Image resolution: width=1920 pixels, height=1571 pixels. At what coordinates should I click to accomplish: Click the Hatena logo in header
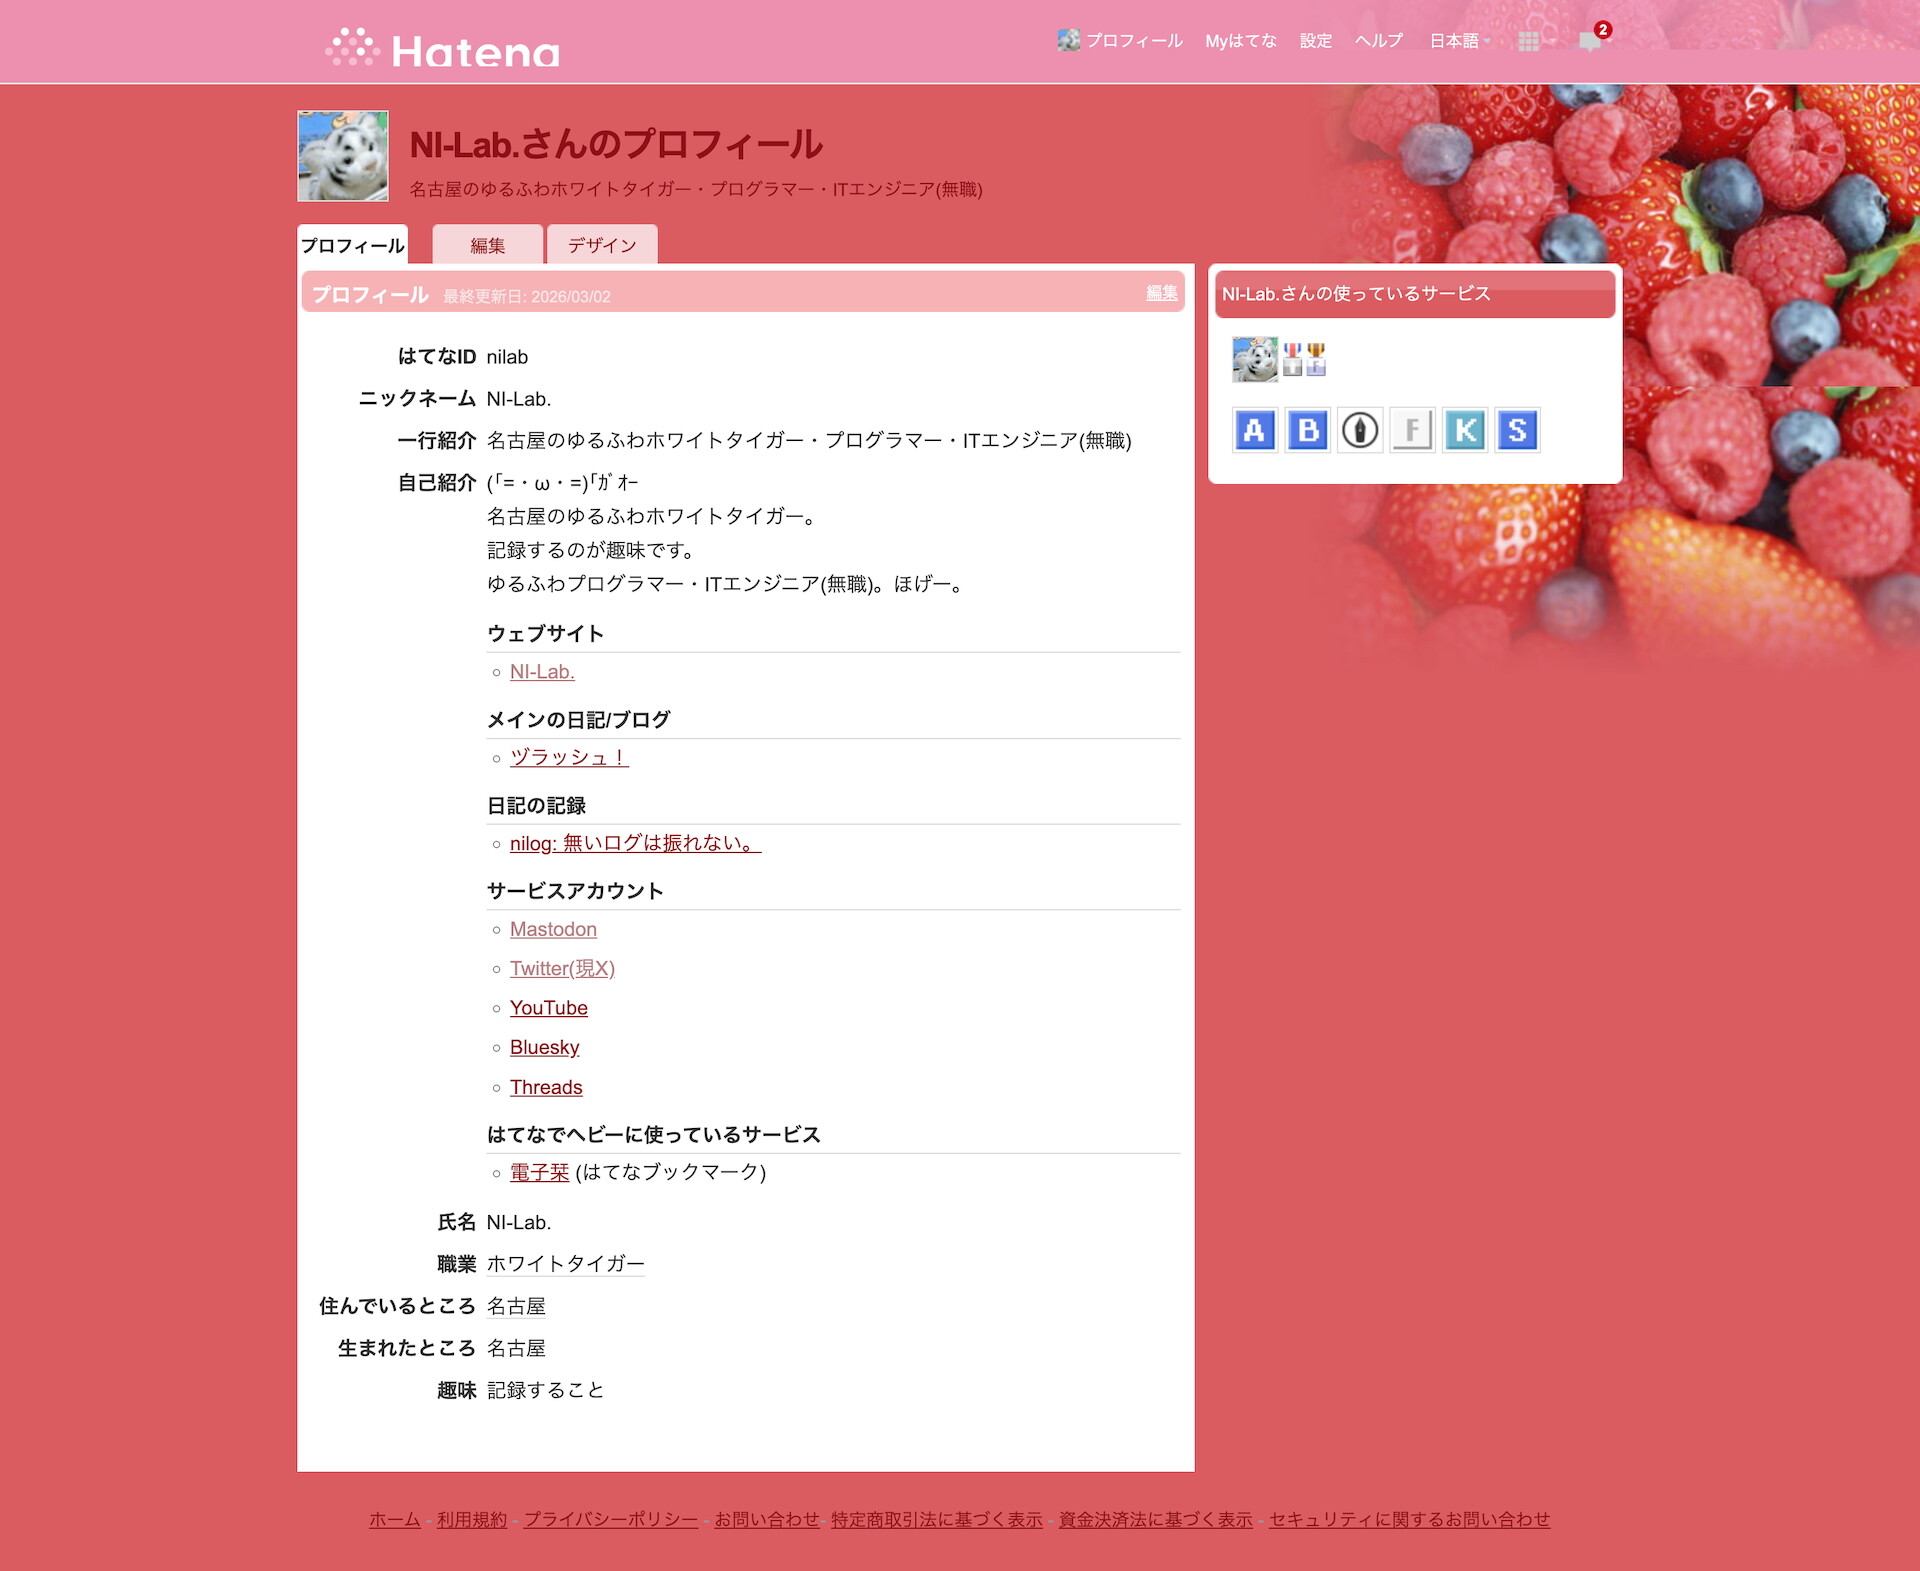click(x=443, y=49)
